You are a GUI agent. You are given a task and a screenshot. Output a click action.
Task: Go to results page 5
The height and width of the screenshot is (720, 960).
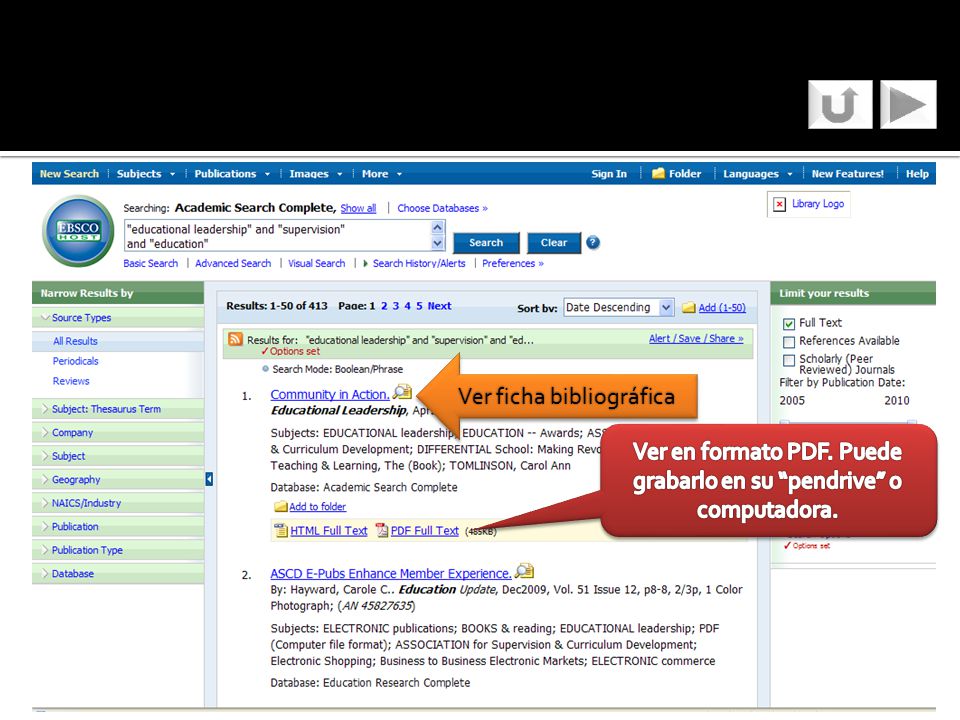click(x=419, y=306)
